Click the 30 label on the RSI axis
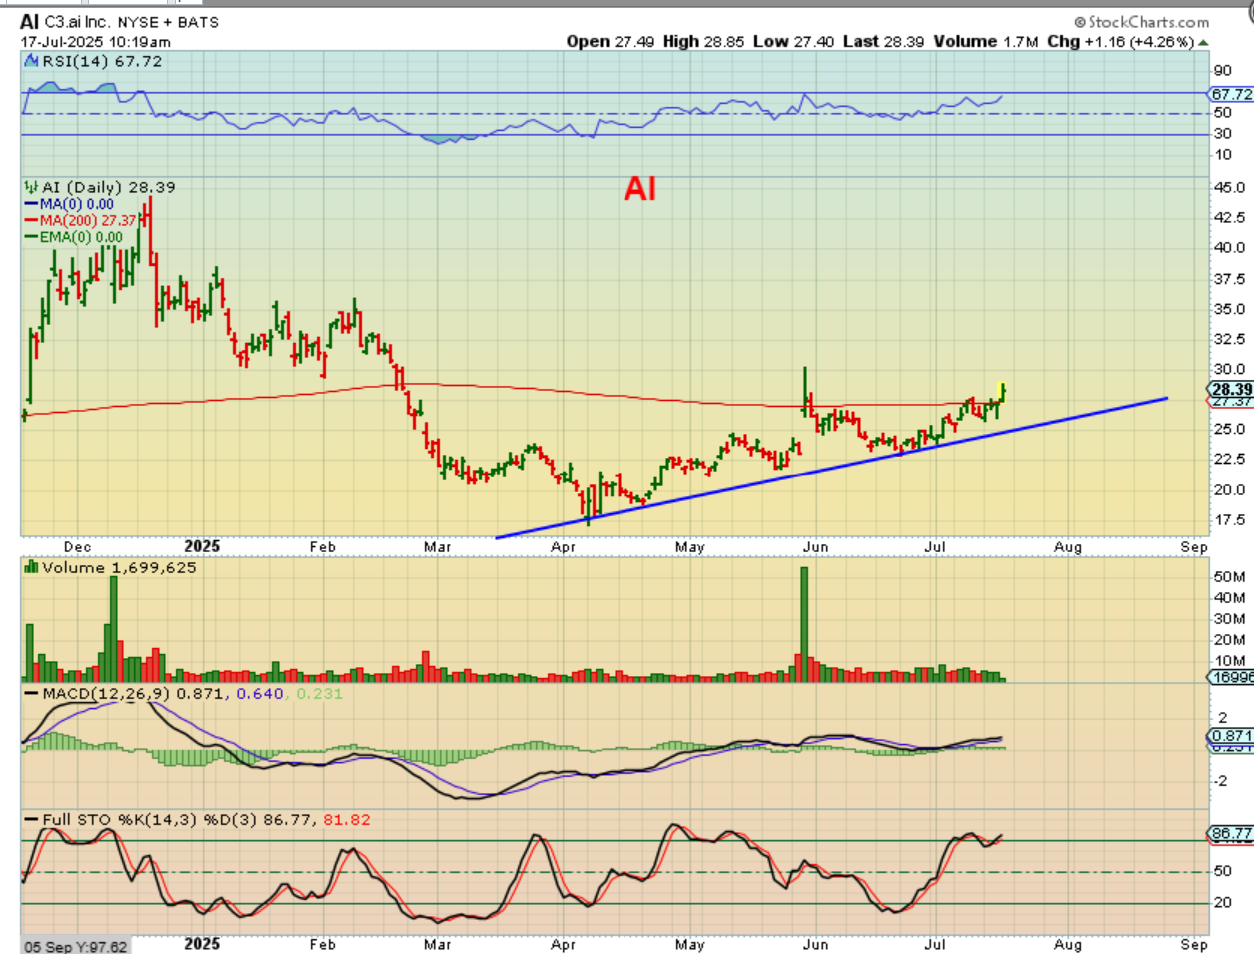1254x954 pixels. (x=1222, y=133)
